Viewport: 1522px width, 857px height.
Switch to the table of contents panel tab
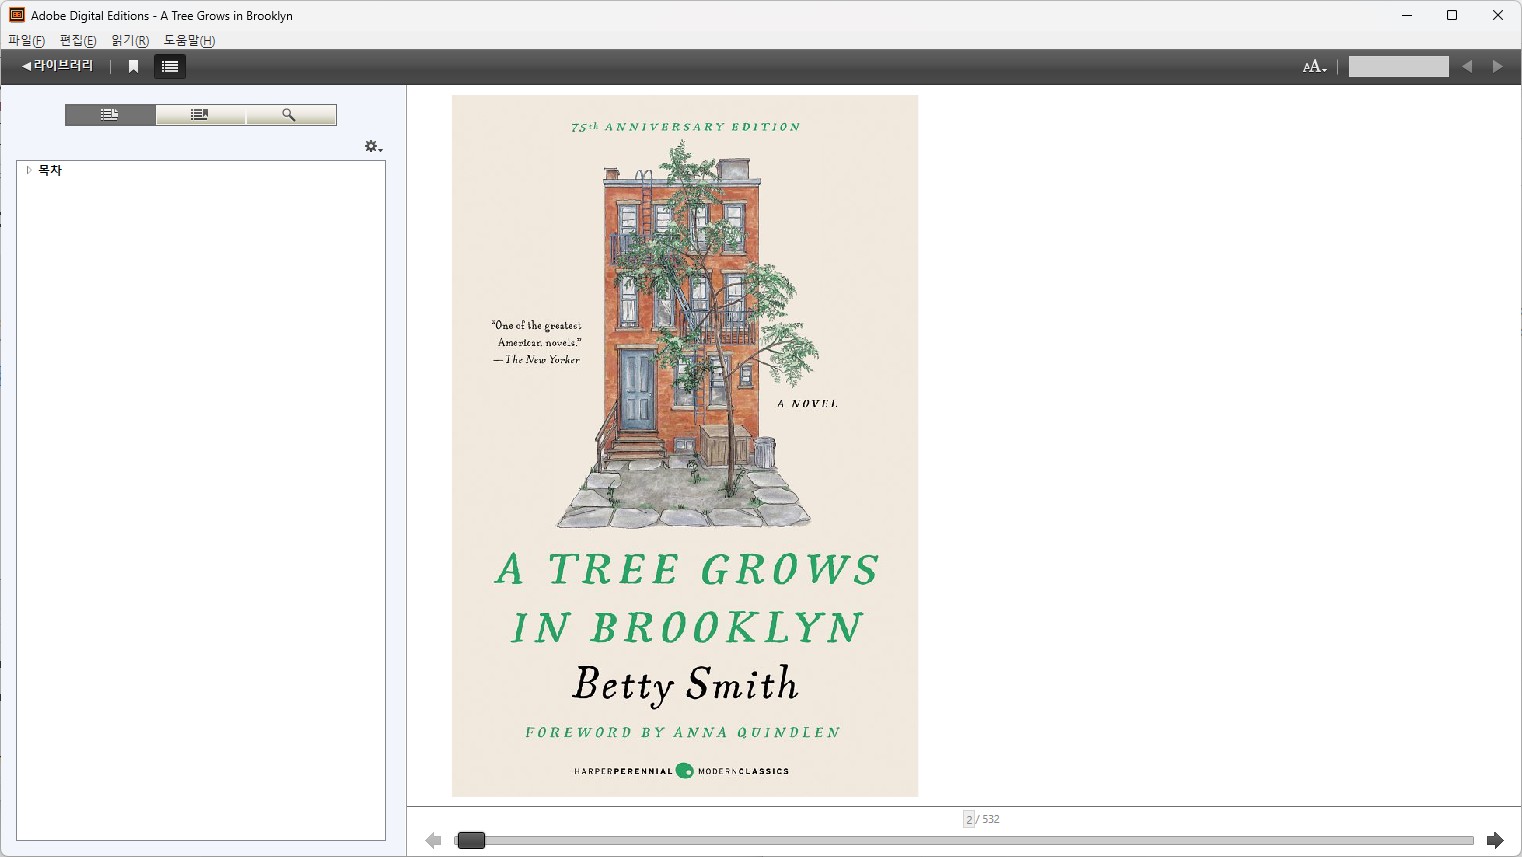click(x=110, y=115)
